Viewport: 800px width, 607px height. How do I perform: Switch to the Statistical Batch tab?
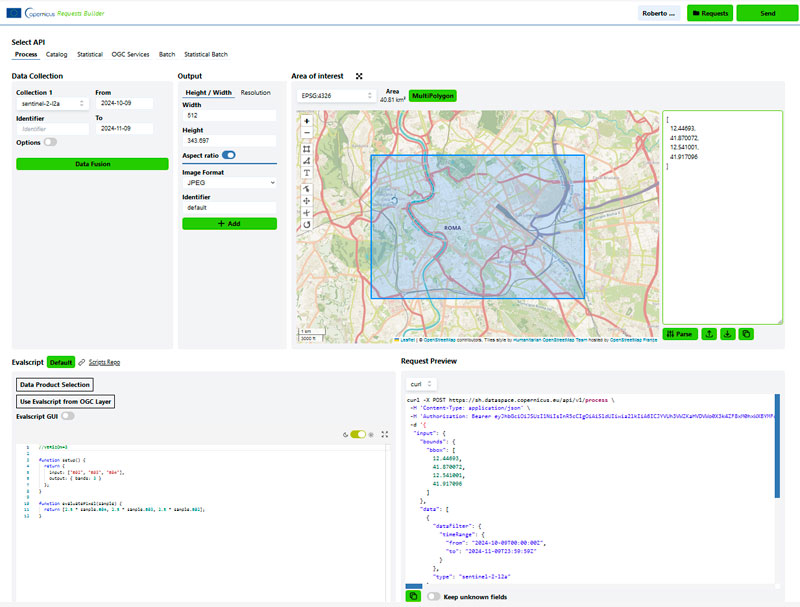tap(206, 55)
